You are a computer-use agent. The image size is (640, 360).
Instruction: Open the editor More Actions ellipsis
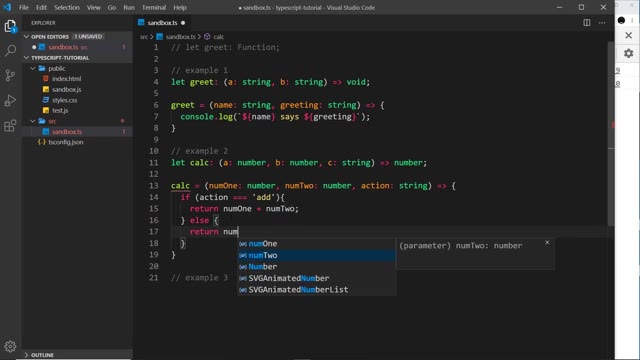coord(602,23)
